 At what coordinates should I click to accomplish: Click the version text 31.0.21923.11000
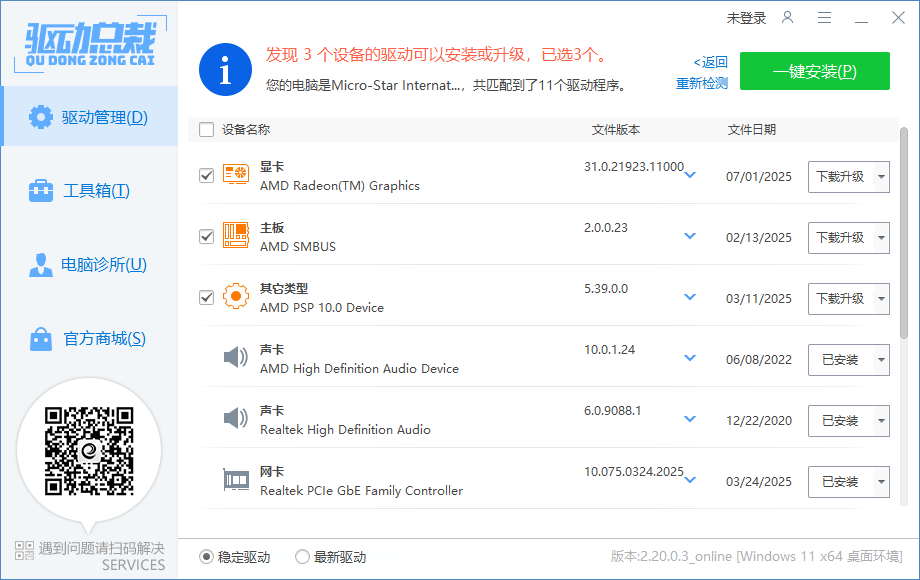[634, 167]
